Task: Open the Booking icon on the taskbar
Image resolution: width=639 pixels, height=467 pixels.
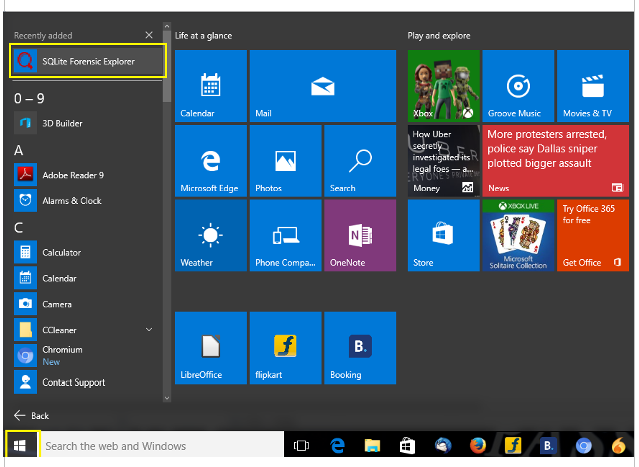Action: point(549,445)
